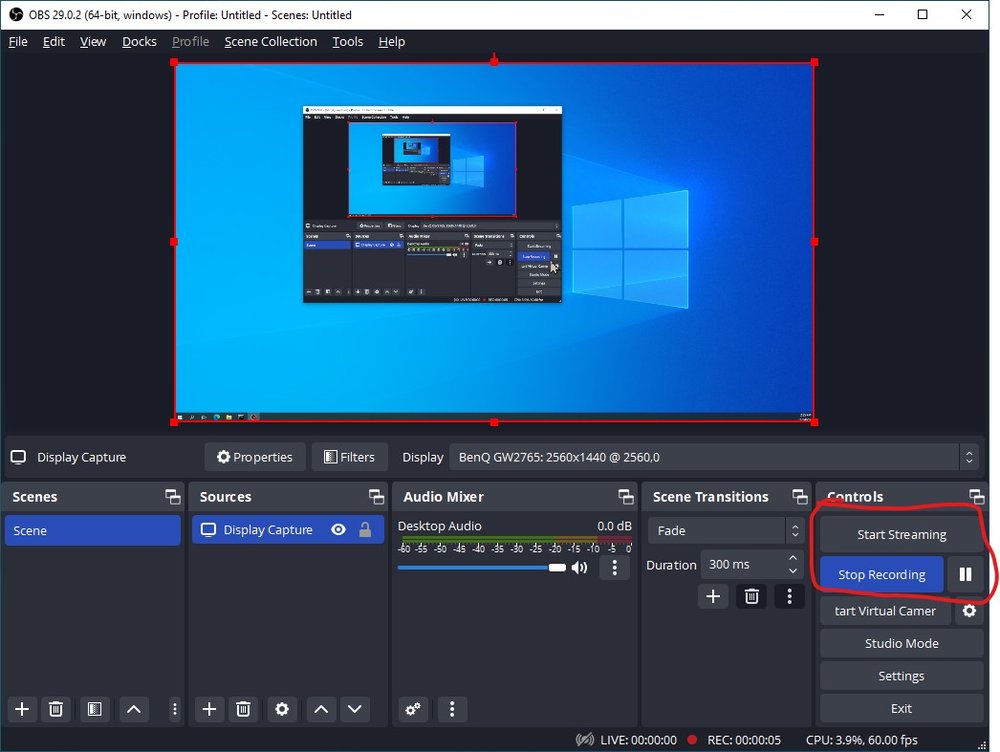
Task: Toggle the lock on Display Capture source
Action: point(365,530)
